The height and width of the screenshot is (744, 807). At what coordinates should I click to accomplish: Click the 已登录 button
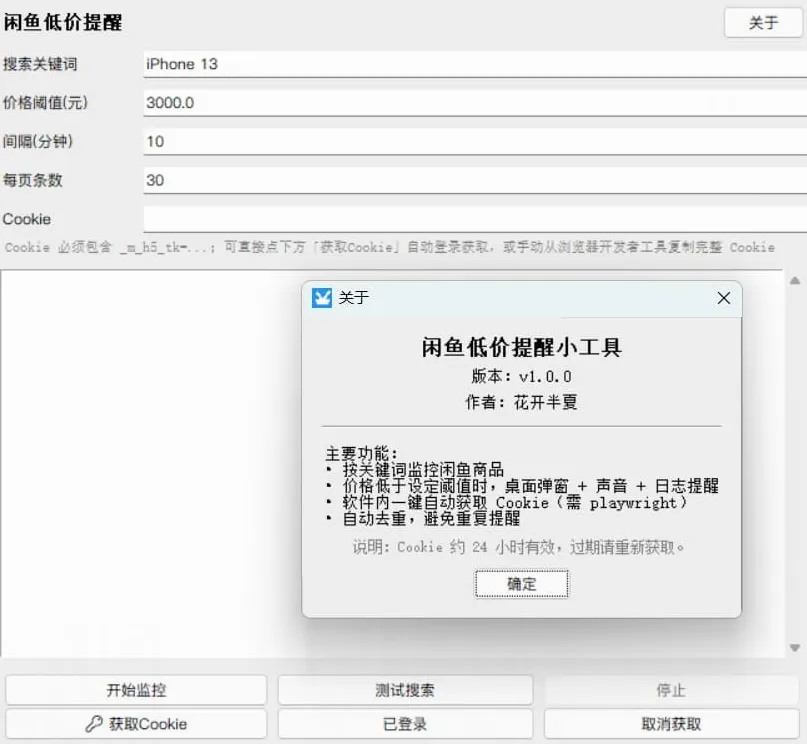405,724
